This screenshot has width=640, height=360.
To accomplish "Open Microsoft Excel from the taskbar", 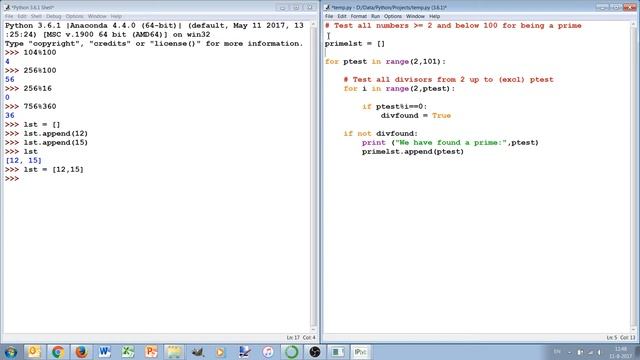I will pyautogui.click(x=128, y=352).
